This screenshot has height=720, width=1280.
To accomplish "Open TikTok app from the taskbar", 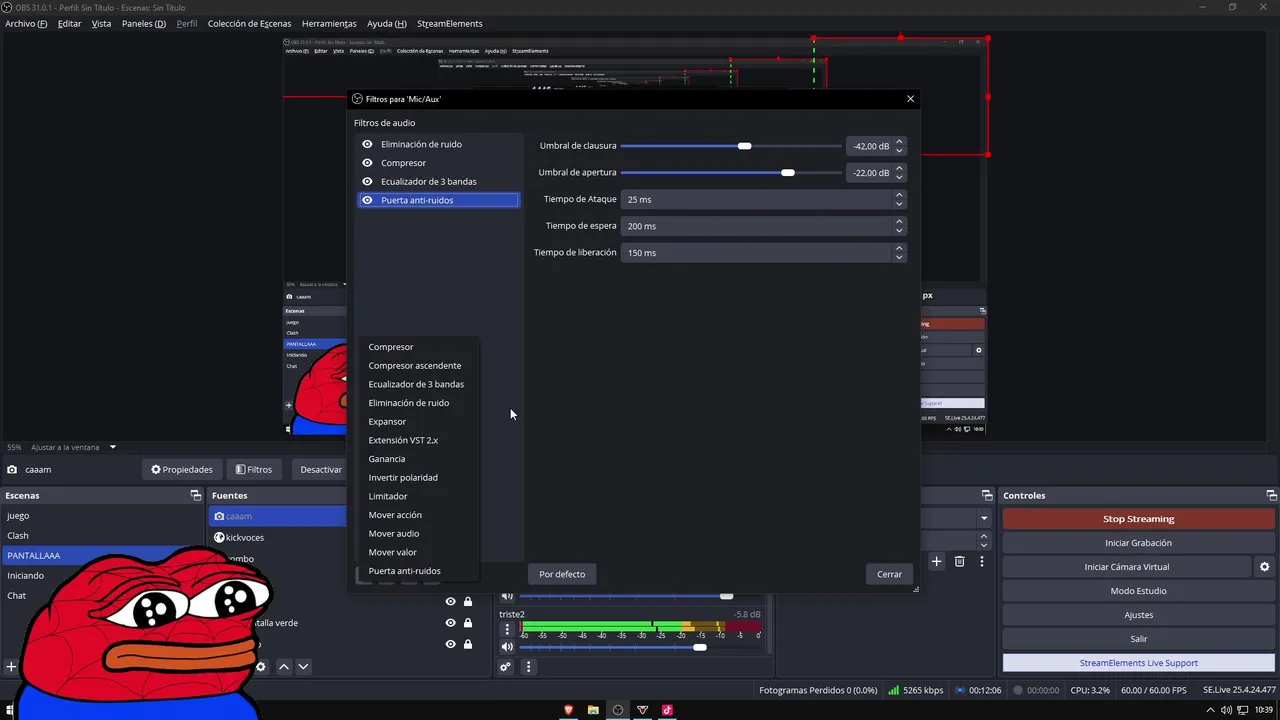I will [x=667, y=710].
